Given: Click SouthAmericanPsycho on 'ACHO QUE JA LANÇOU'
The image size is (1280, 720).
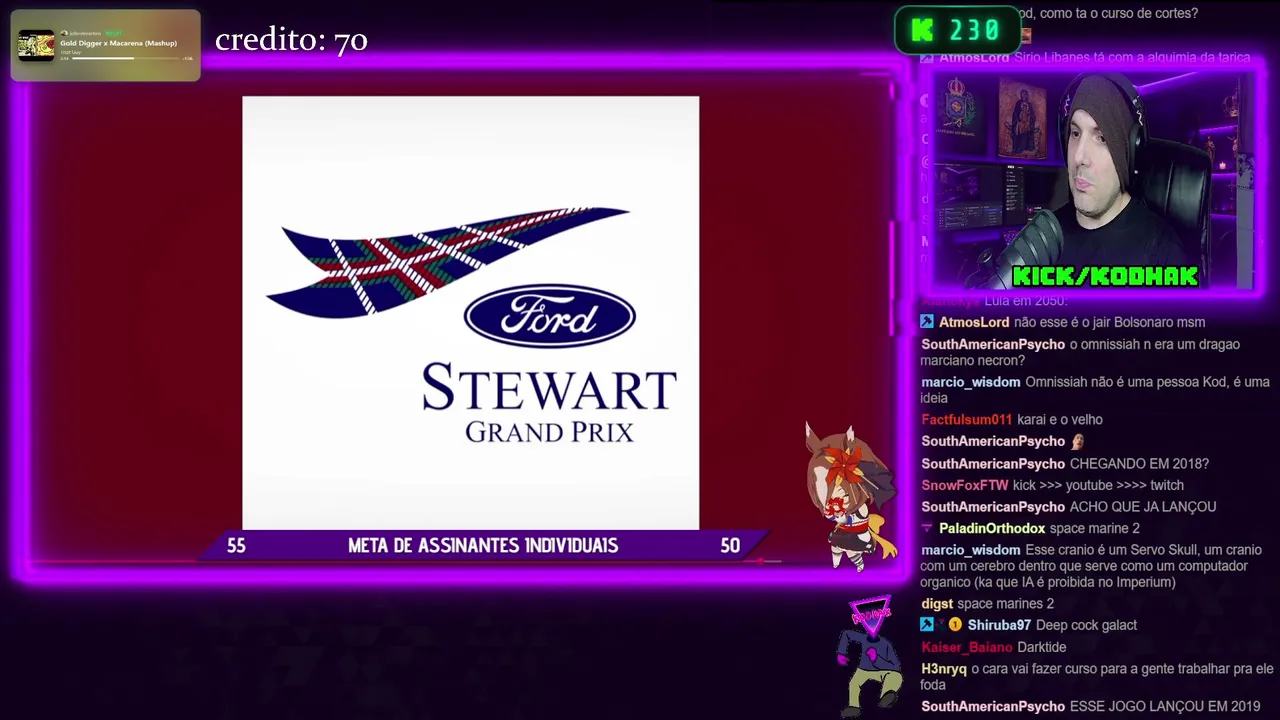Looking at the screenshot, I should click(993, 507).
